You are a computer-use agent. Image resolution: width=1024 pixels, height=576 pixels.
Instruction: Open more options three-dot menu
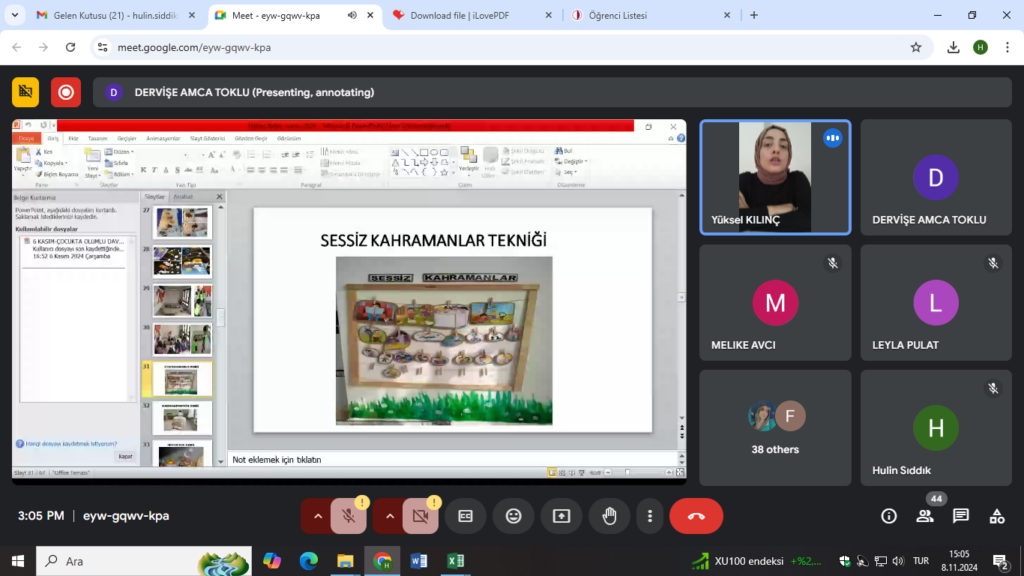tap(650, 516)
